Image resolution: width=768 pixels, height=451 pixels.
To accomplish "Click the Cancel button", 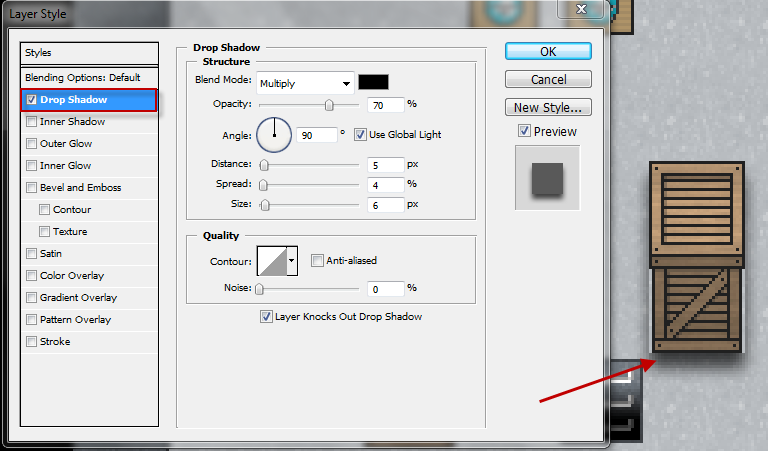I will point(548,79).
